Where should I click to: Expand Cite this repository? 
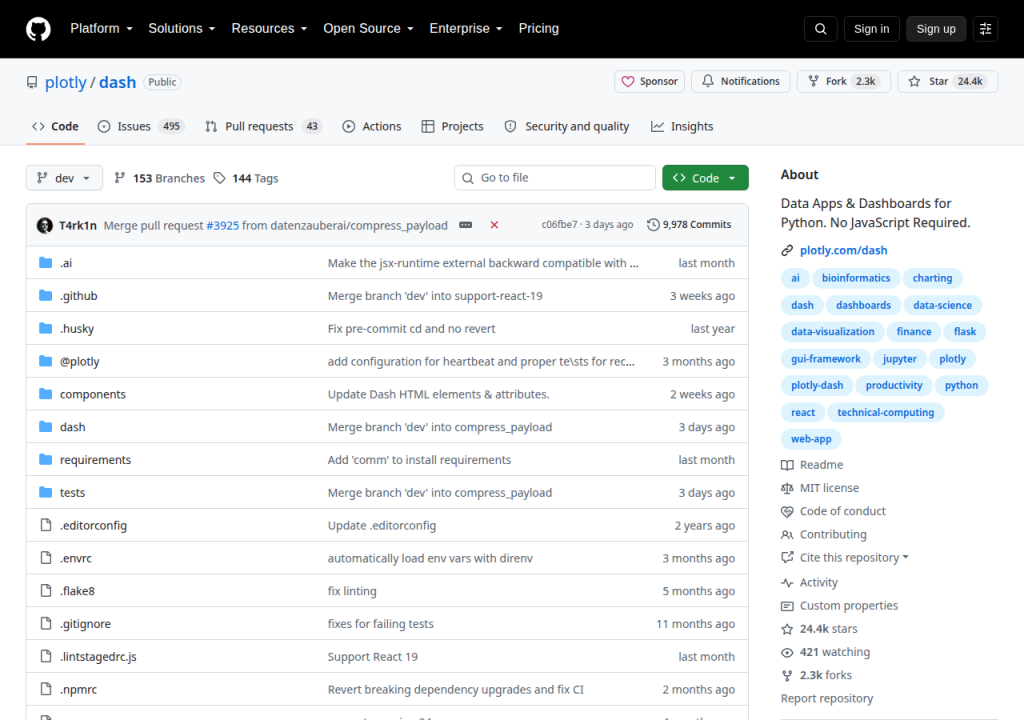(x=854, y=557)
